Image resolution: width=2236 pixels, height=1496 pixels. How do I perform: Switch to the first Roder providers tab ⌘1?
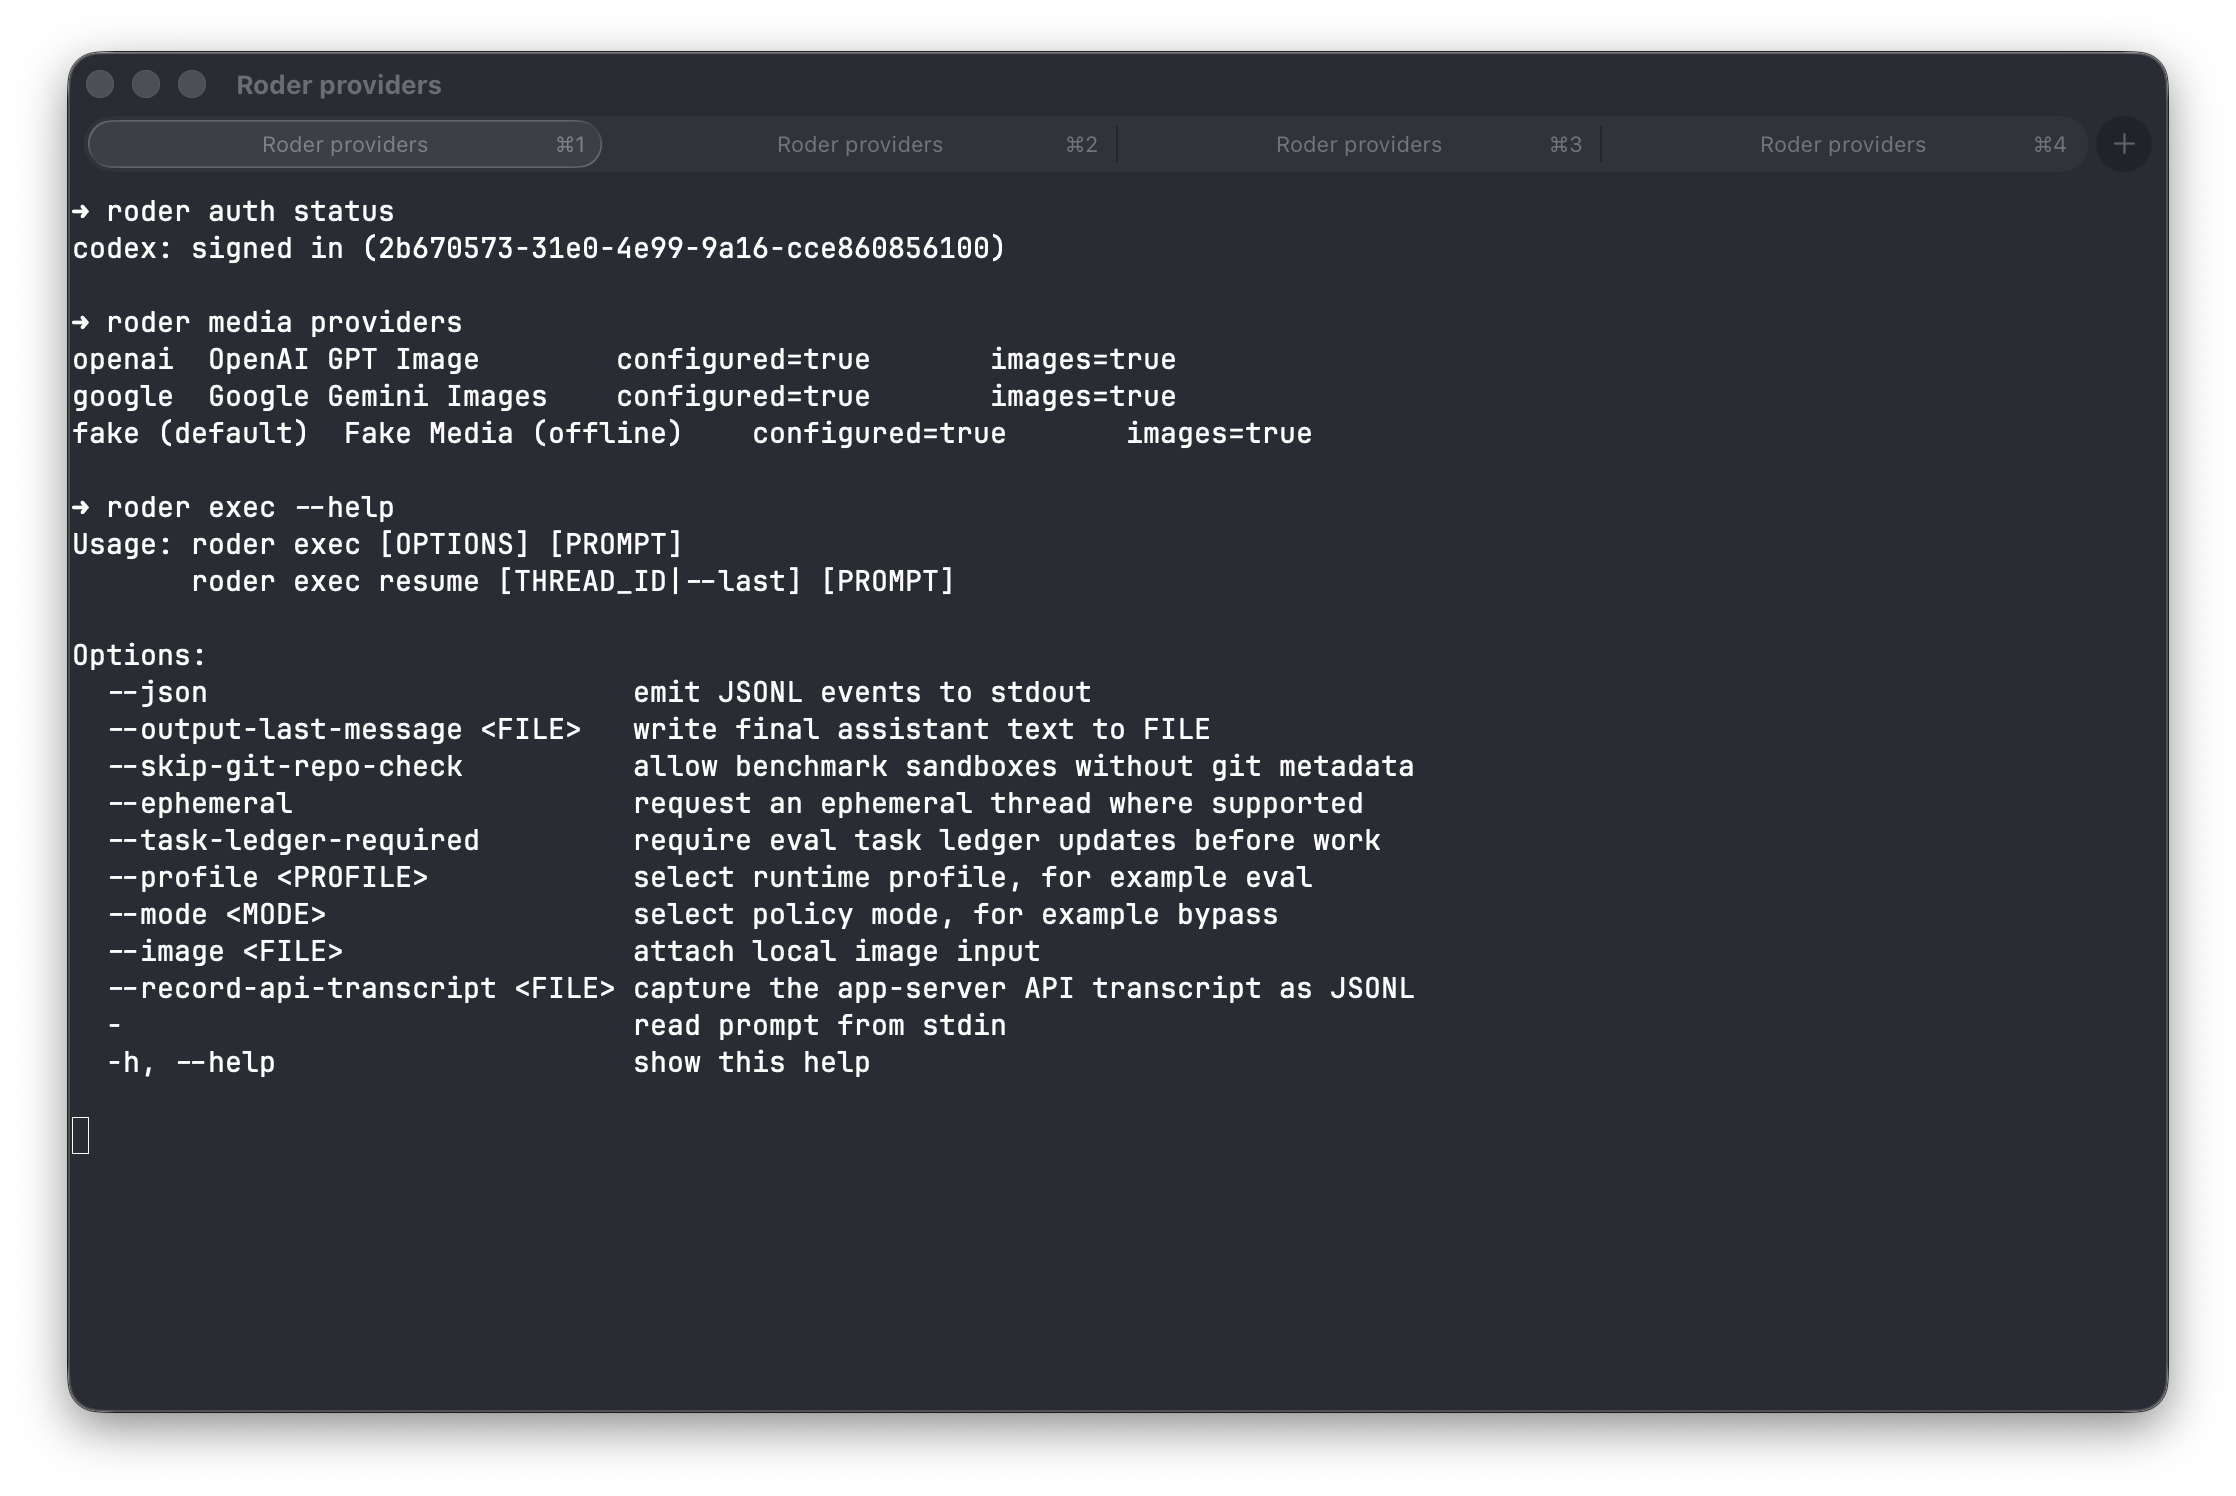coord(345,144)
